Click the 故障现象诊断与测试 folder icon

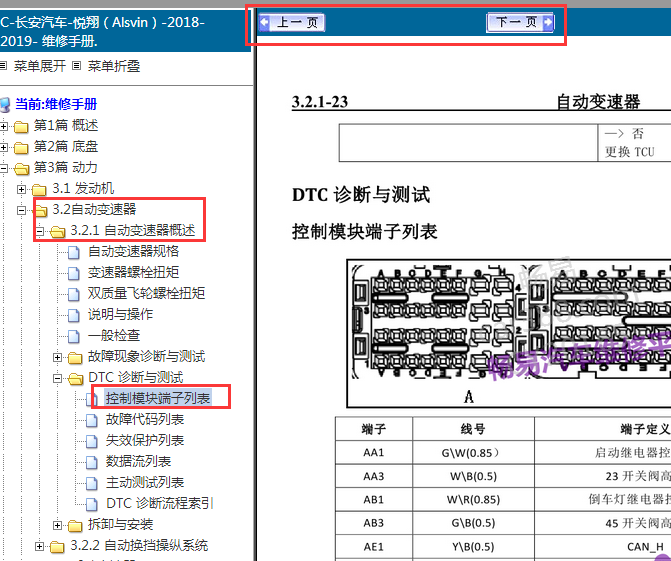pyautogui.click(x=75, y=357)
